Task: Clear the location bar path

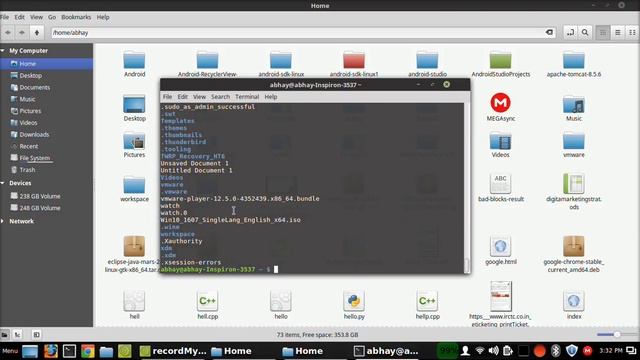Action: [x=549, y=33]
